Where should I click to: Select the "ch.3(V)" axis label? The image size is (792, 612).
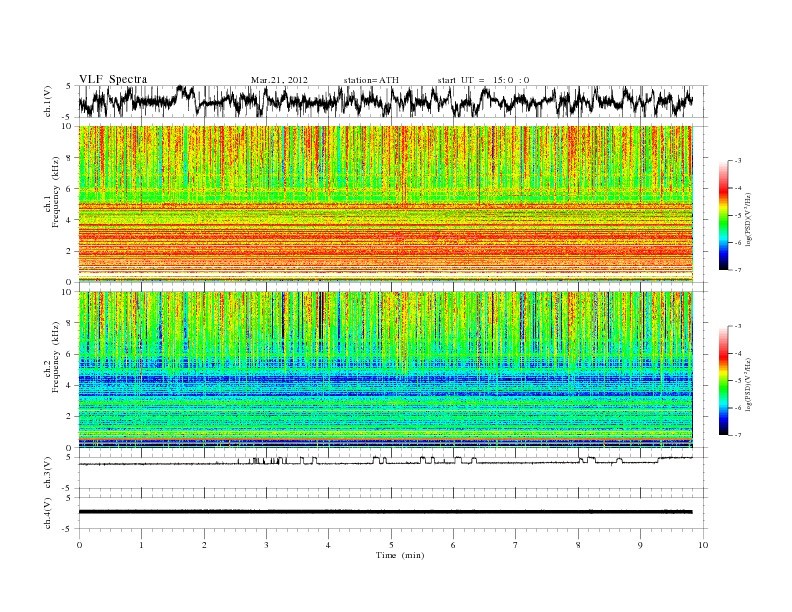pyautogui.click(x=47, y=473)
